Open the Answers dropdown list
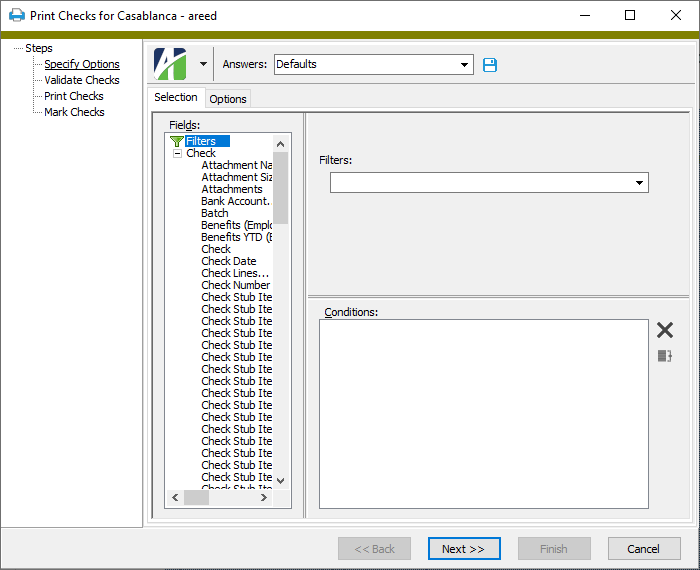Viewport: 700px width, 570px height. pyautogui.click(x=464, y=65)
